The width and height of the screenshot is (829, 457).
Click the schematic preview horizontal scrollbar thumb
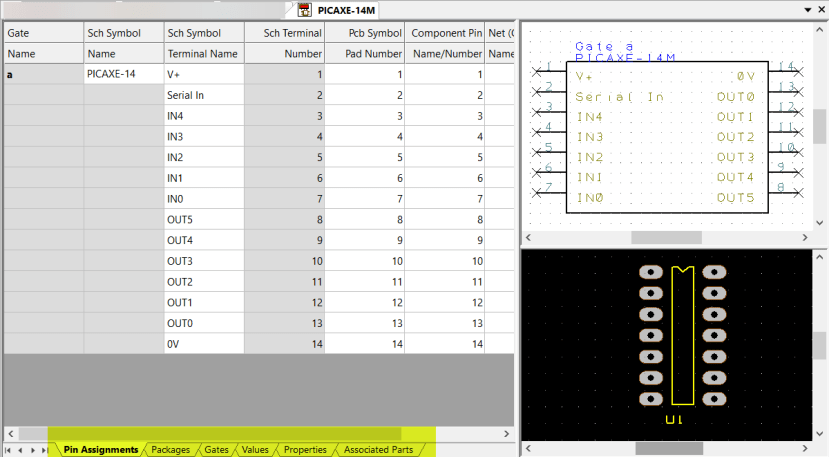pyautogui.click(x=666, y=237)
